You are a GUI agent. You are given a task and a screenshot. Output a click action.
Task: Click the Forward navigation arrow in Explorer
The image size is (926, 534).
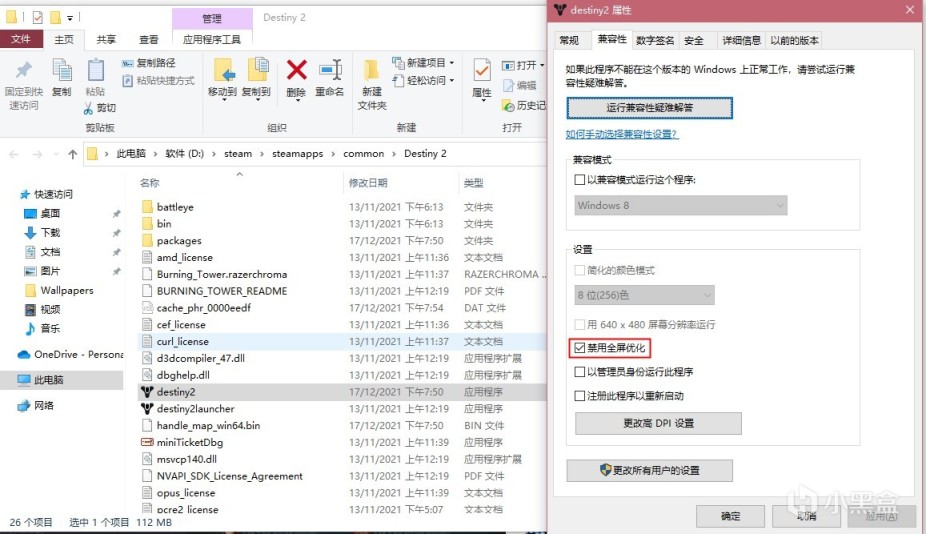[37, 154]
